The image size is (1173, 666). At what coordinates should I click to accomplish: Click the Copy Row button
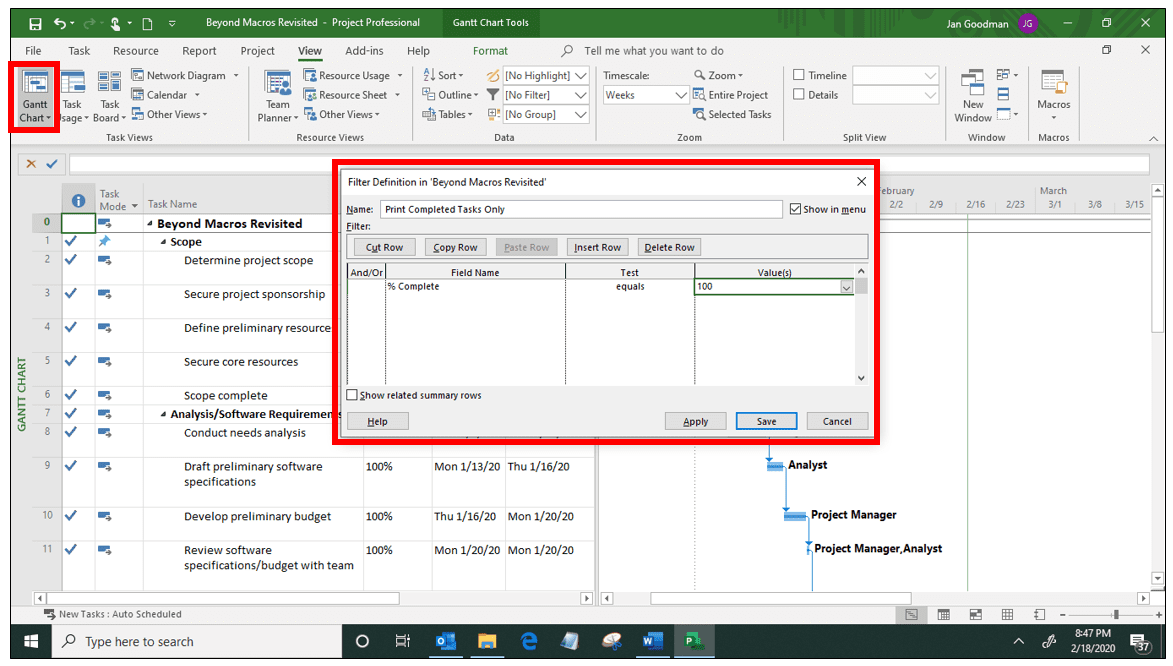[455, 248]
